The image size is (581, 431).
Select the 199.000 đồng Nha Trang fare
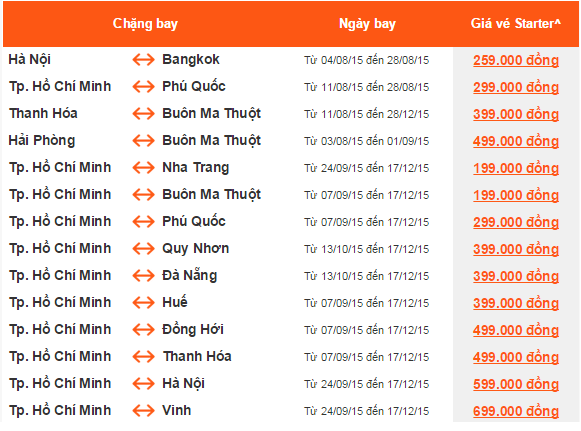(516, 168)
